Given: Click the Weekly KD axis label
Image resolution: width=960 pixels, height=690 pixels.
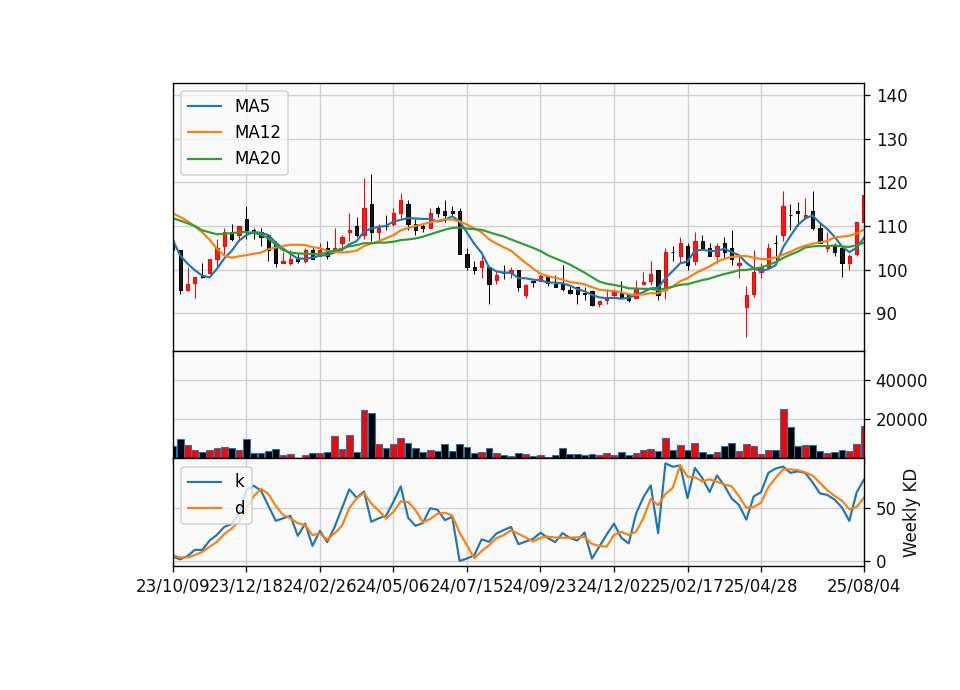Looking at the screenshot, I should click(x=910, y=513).
